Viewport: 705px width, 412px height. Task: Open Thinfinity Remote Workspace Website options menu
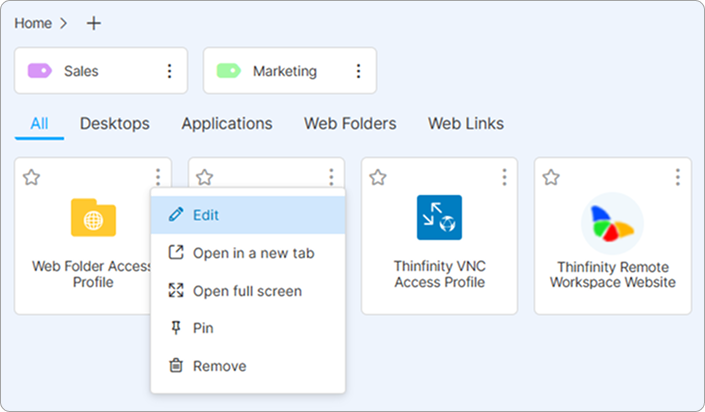point(678,177)
